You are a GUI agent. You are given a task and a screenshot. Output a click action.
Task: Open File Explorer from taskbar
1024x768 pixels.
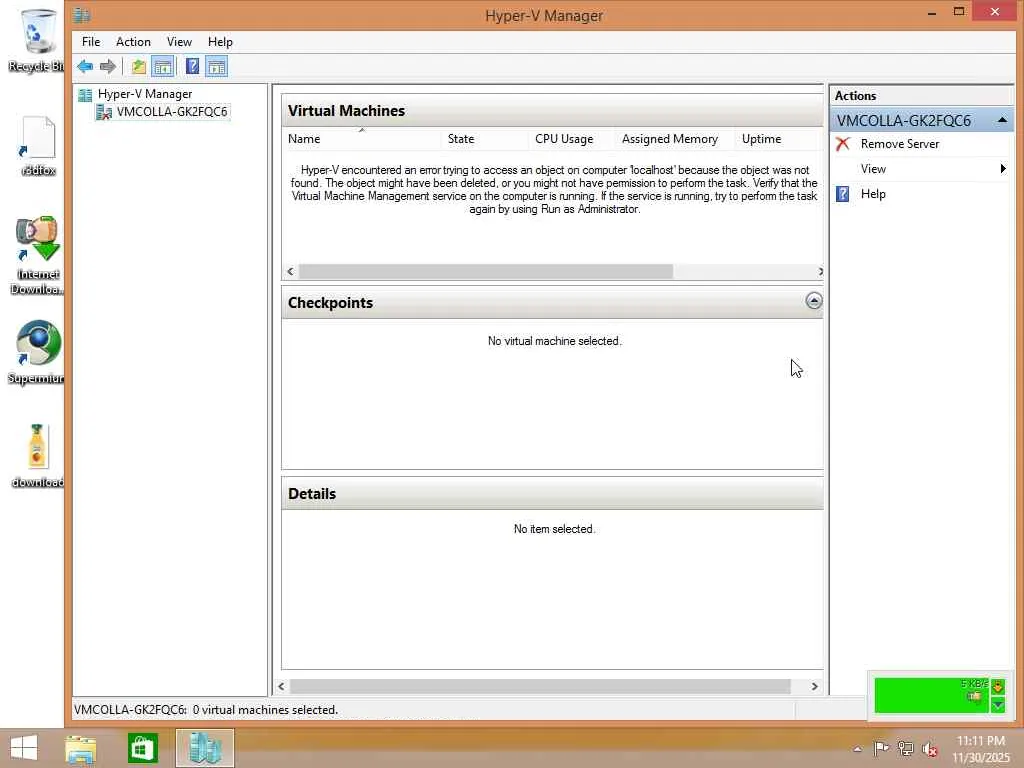tap(82, 748)
